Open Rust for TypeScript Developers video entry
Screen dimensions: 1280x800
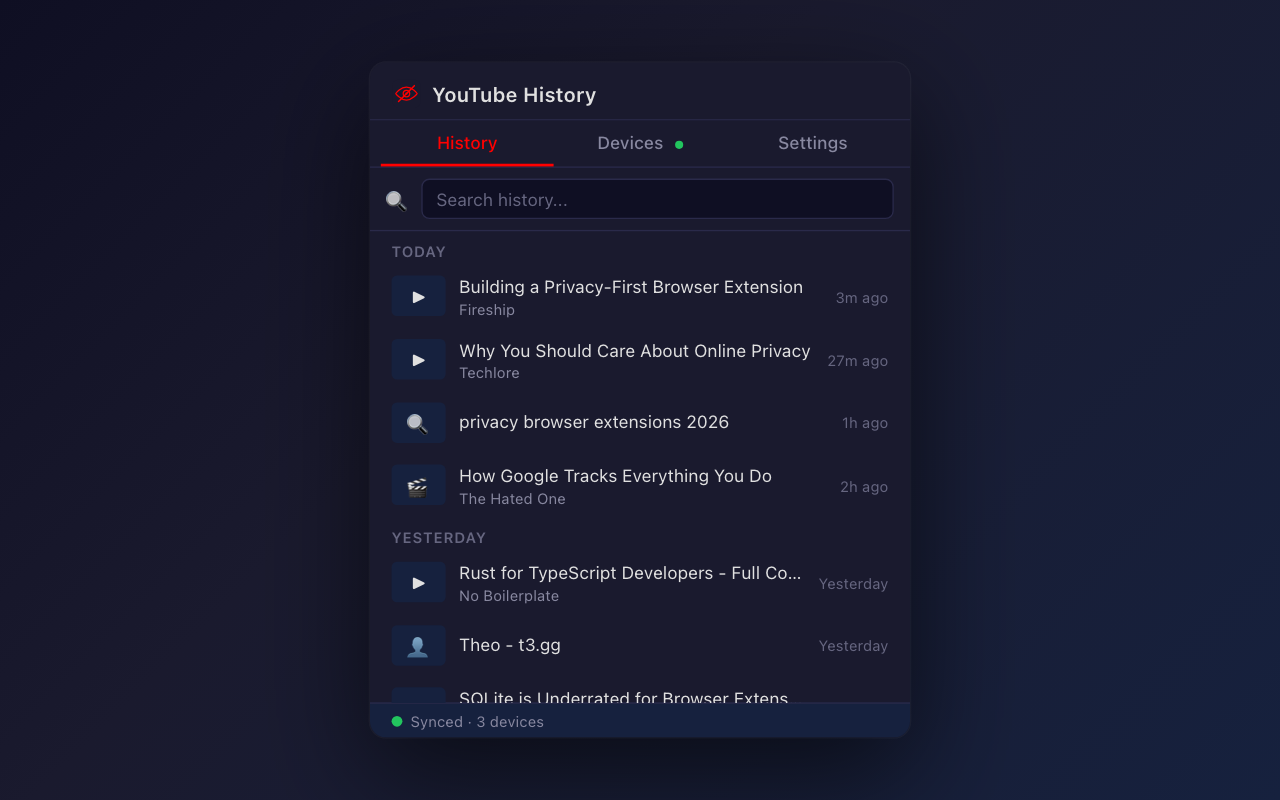[640, 583]
